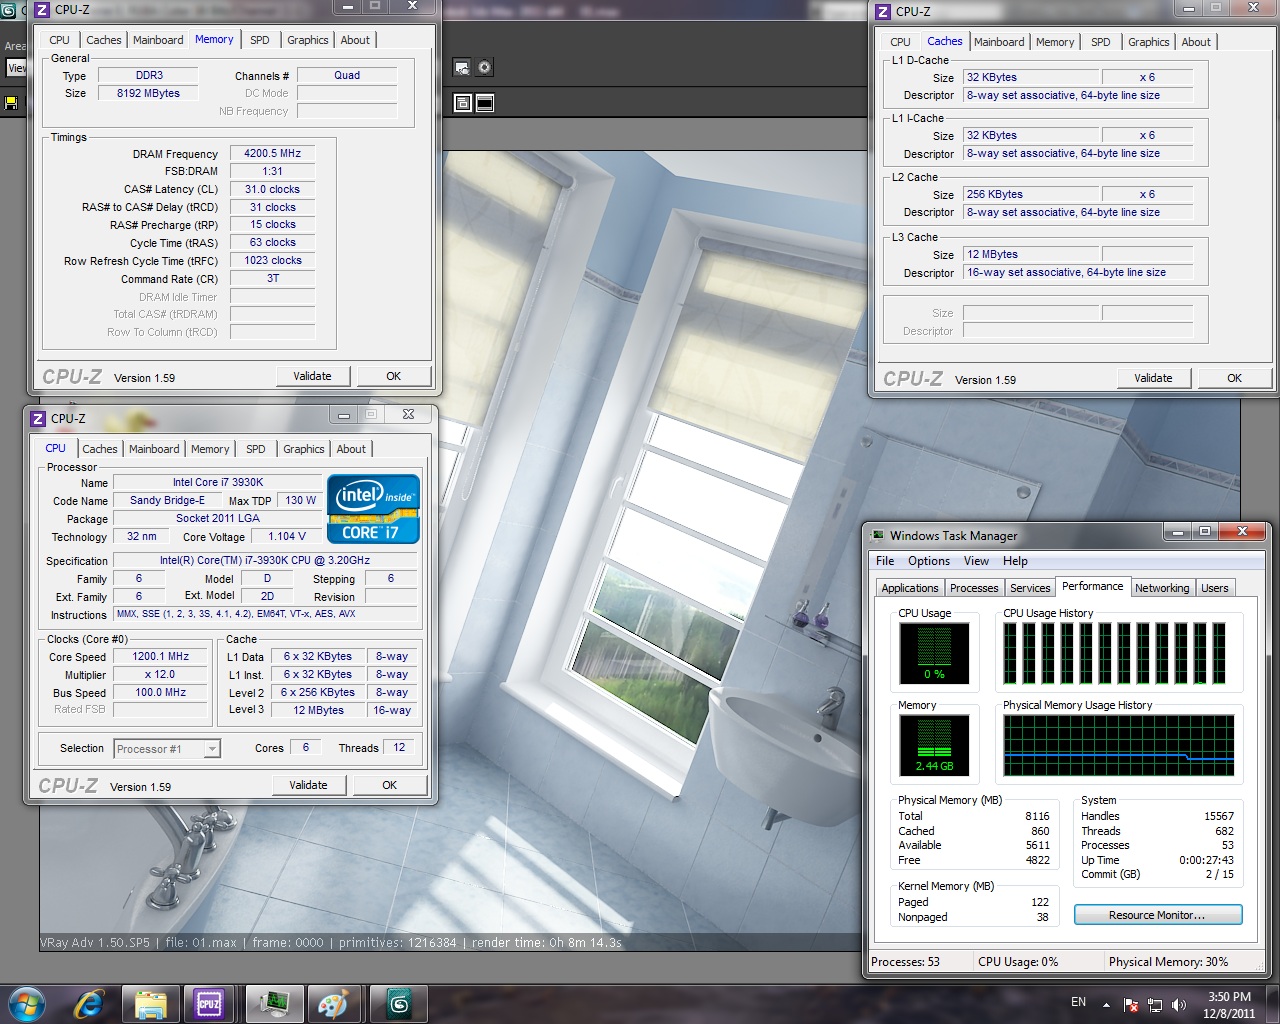
Task: Click Validate in the Caches window
Action: pyautogui.click(x=1153, y=378)
